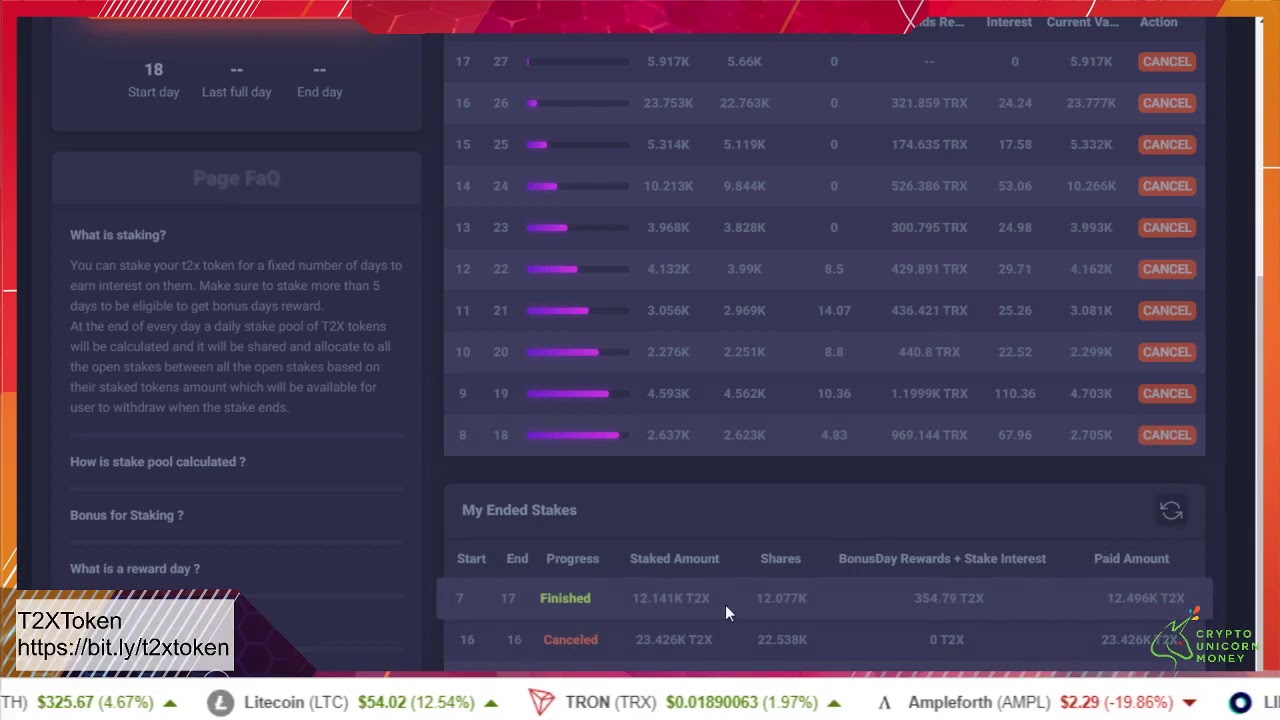Cancel the stake starting day 17

point(1167,62)
